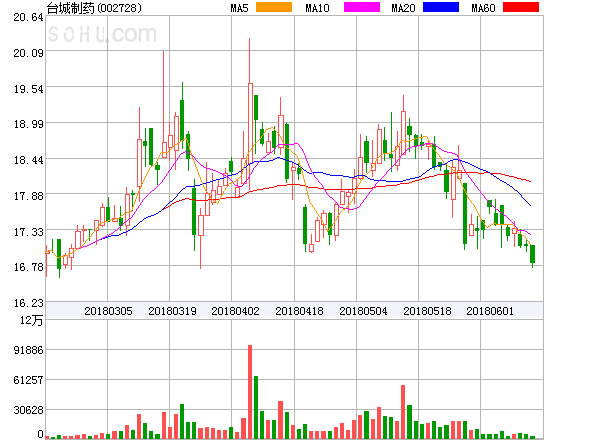Click the highest red candlestick near 20.30
The width and height of the screenshot is (600, 440).
[x=250, y=115]
